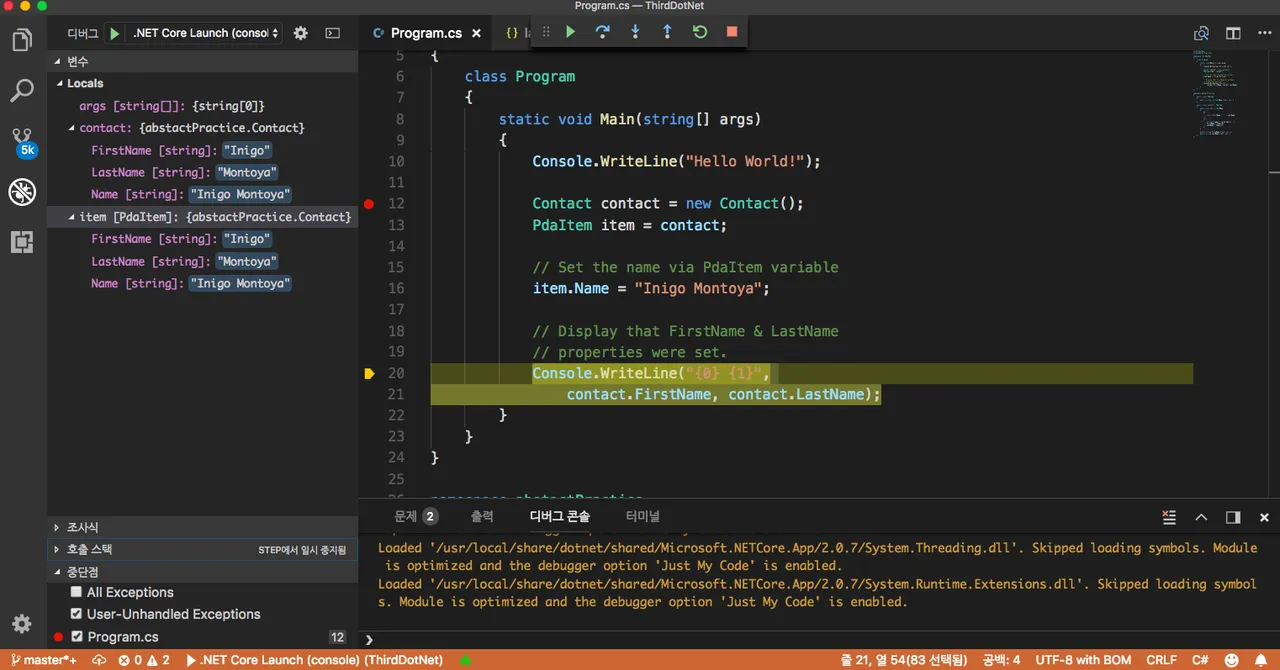Select the args [string[]] variable row
Viewport: 1280px width, 670px height.
click(203, 106)
